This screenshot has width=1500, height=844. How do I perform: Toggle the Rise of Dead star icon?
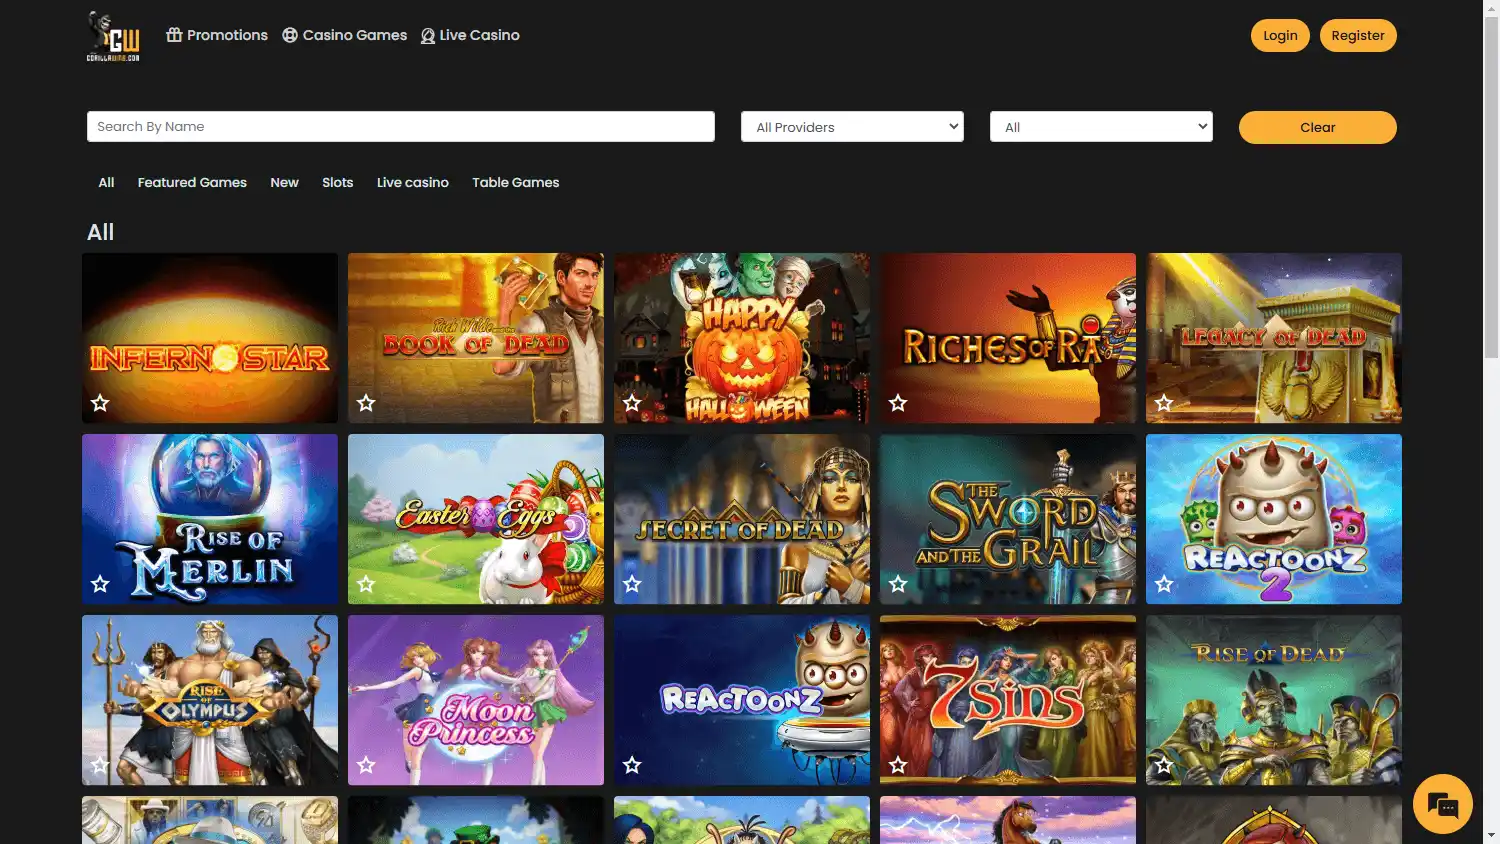[1164, 765]
